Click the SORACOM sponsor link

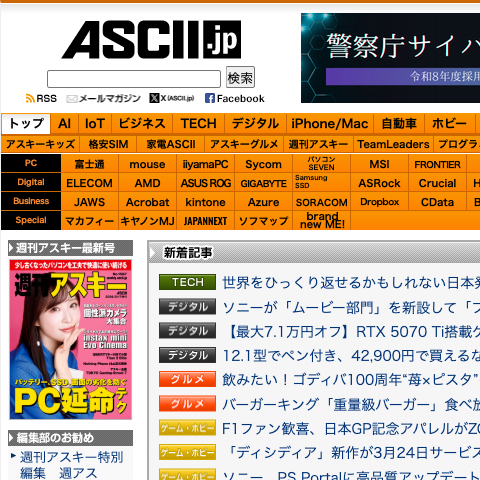click(321, 202)
